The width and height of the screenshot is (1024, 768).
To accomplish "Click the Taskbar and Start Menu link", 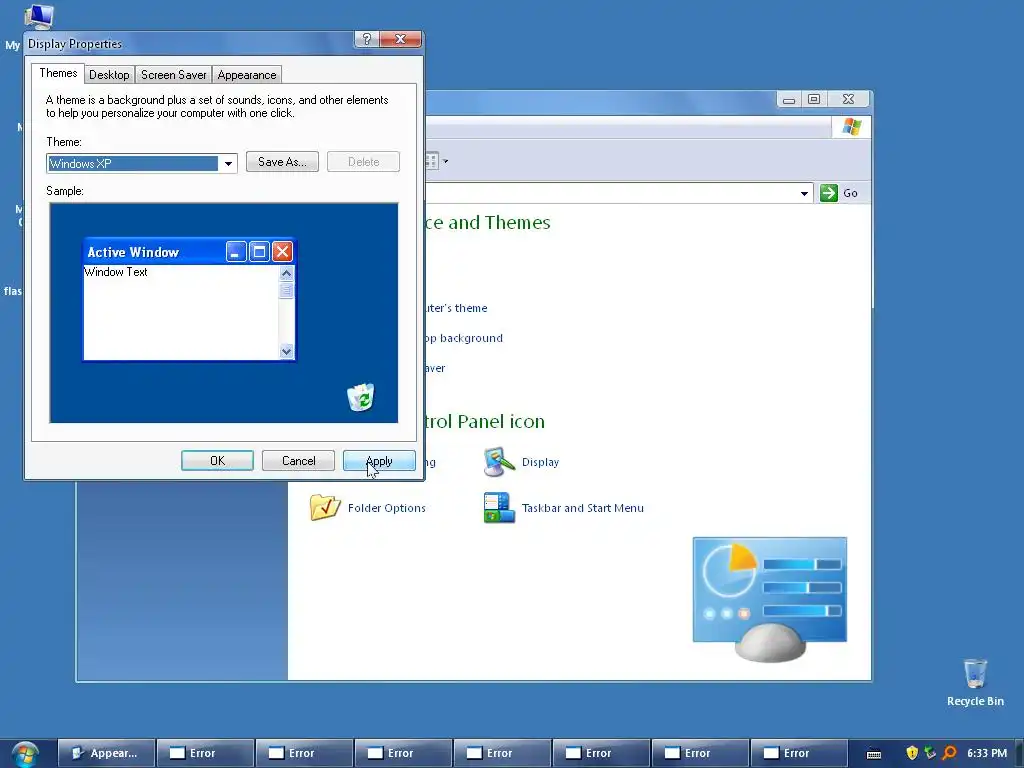I will click(583, 508).
